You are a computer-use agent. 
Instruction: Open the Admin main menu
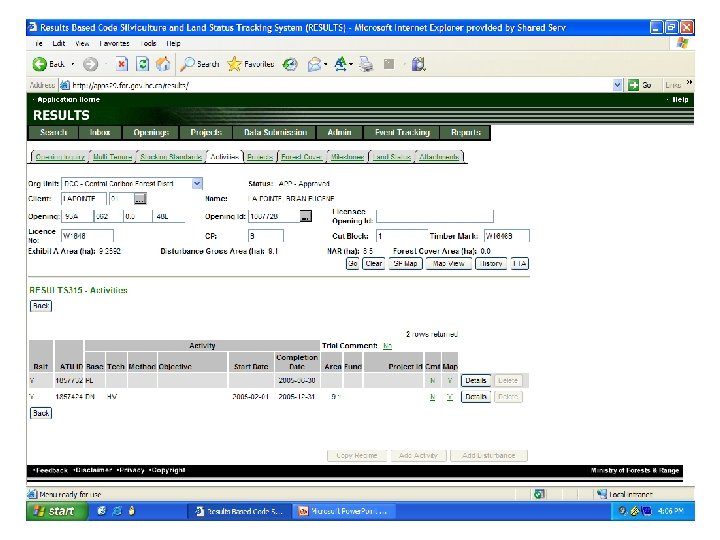click(339, 132)
